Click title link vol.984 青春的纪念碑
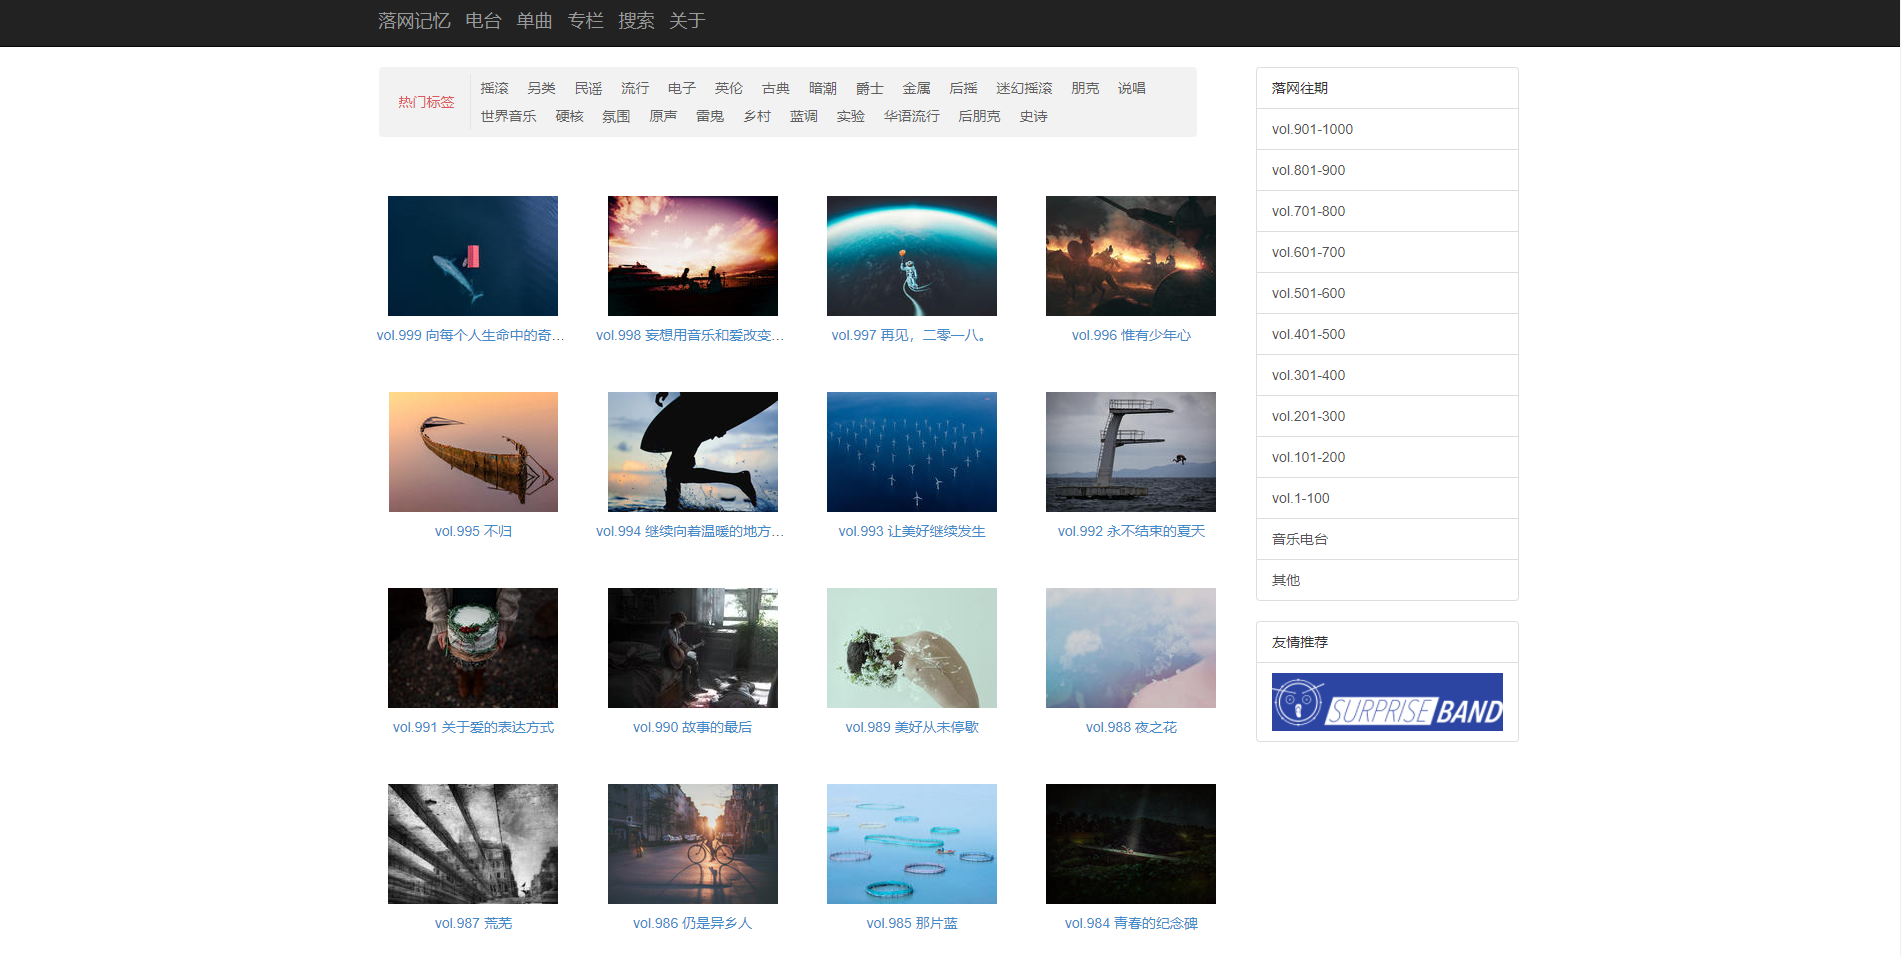 (x=1131, y=923)
